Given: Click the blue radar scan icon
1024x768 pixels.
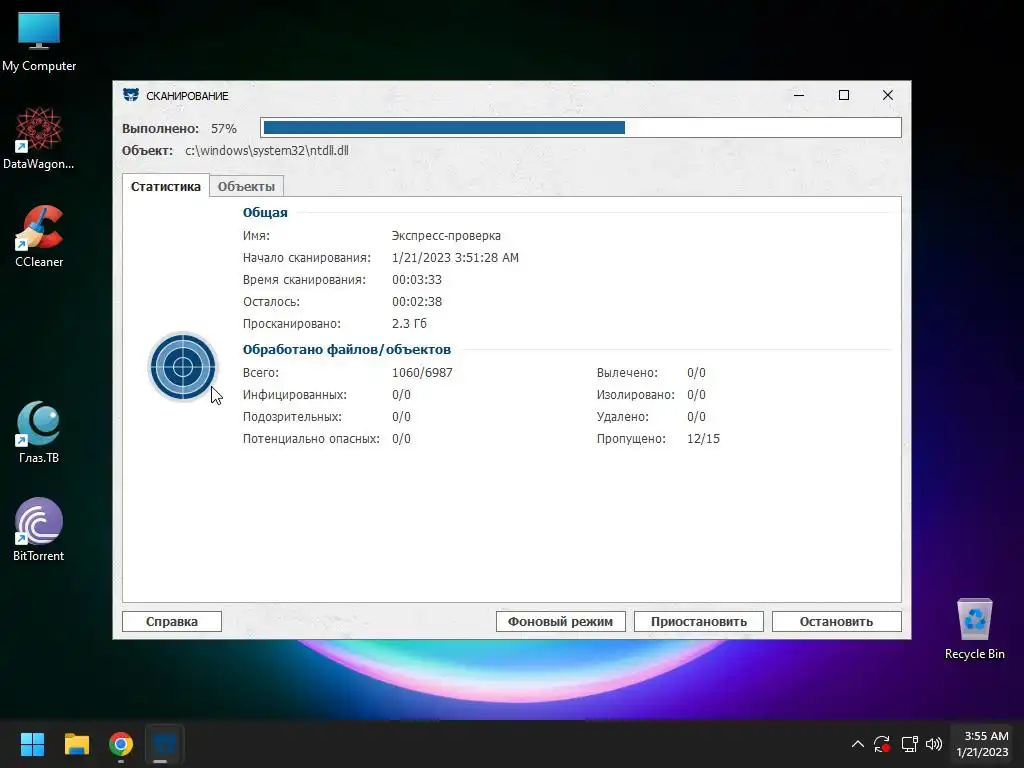Looking at the screenshot, I should click(x=183, y=366).
